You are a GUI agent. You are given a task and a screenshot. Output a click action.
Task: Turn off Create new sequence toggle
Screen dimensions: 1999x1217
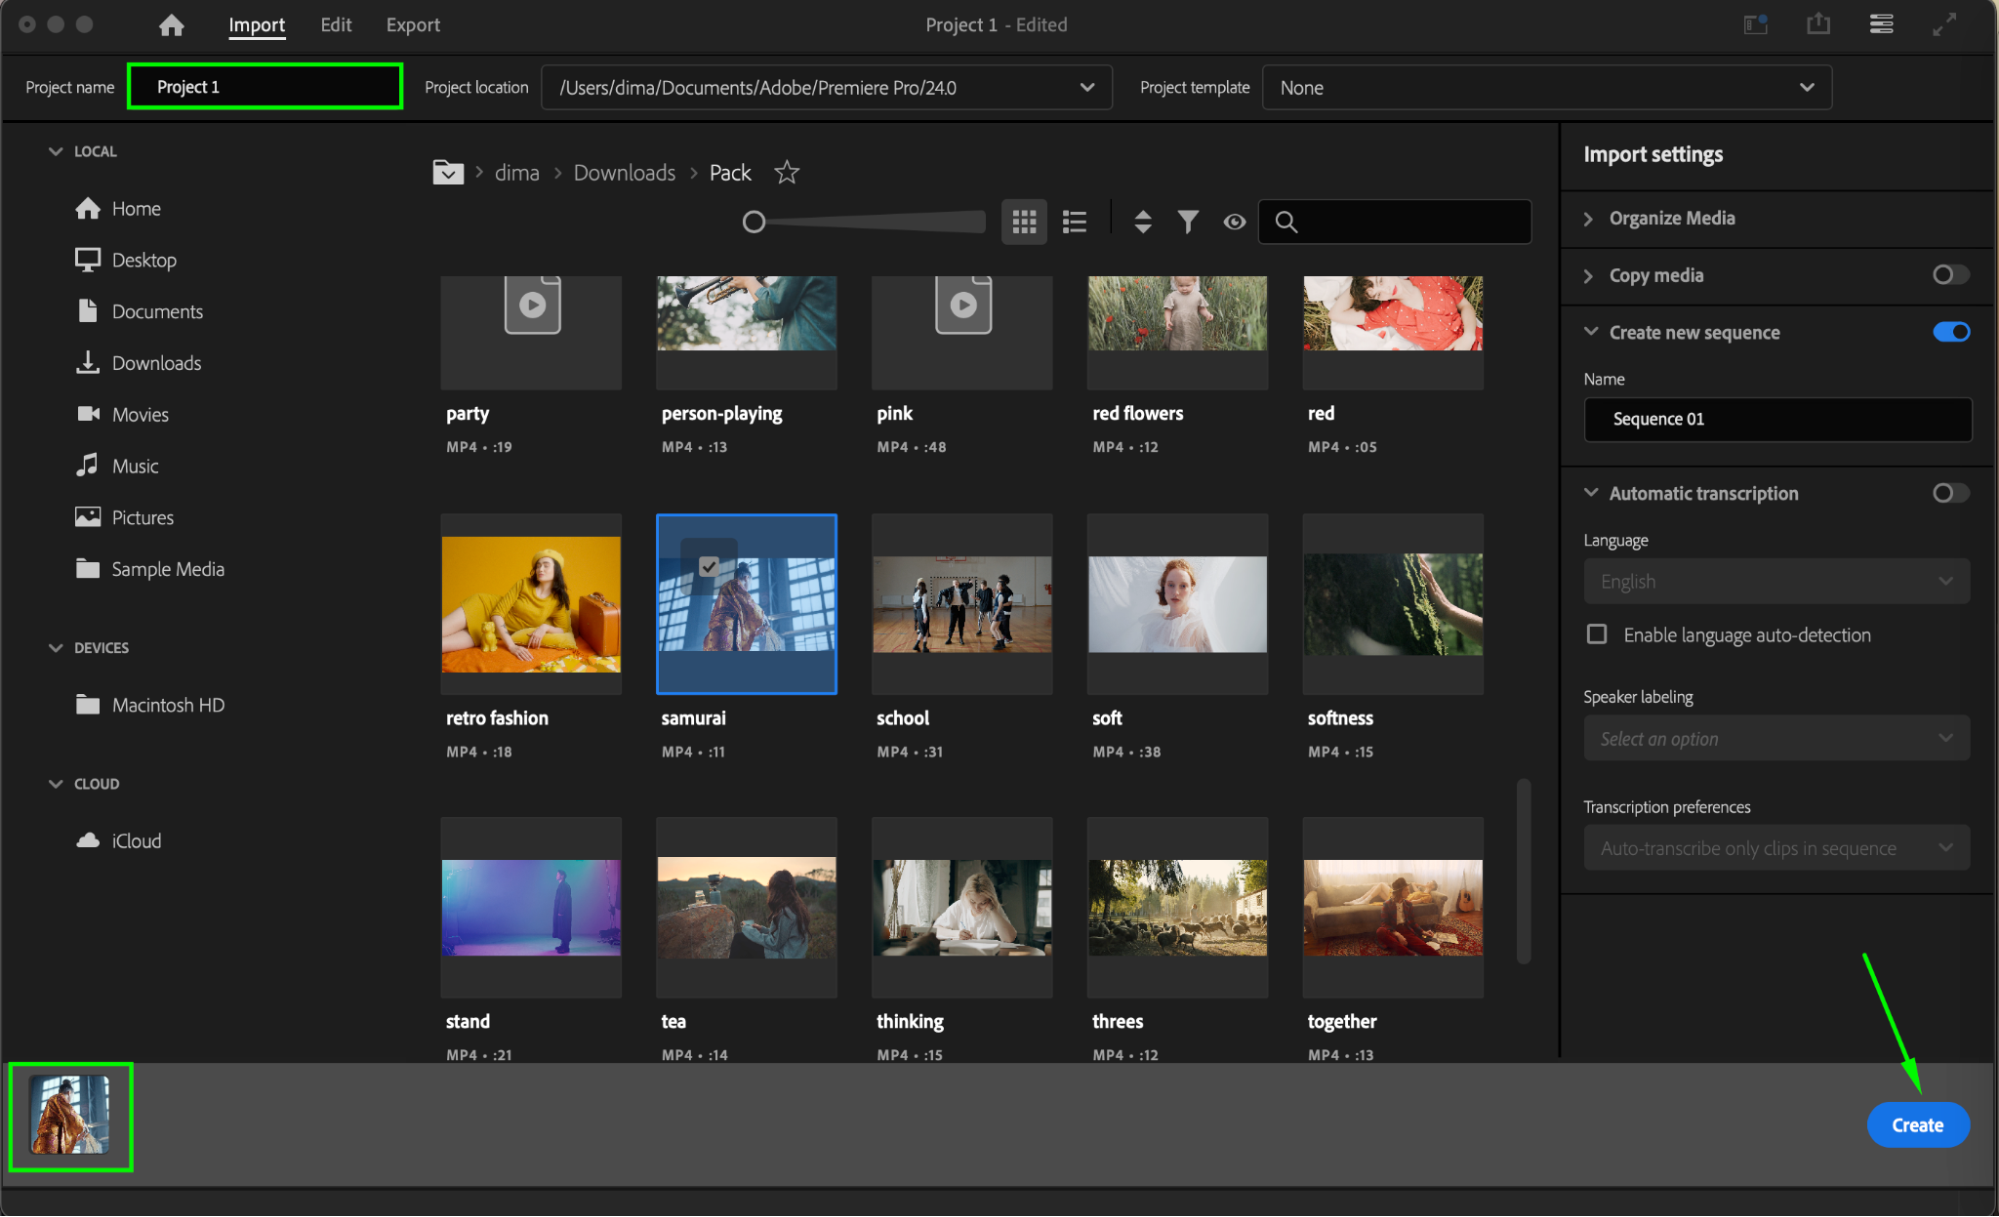tap(1950, 332)
